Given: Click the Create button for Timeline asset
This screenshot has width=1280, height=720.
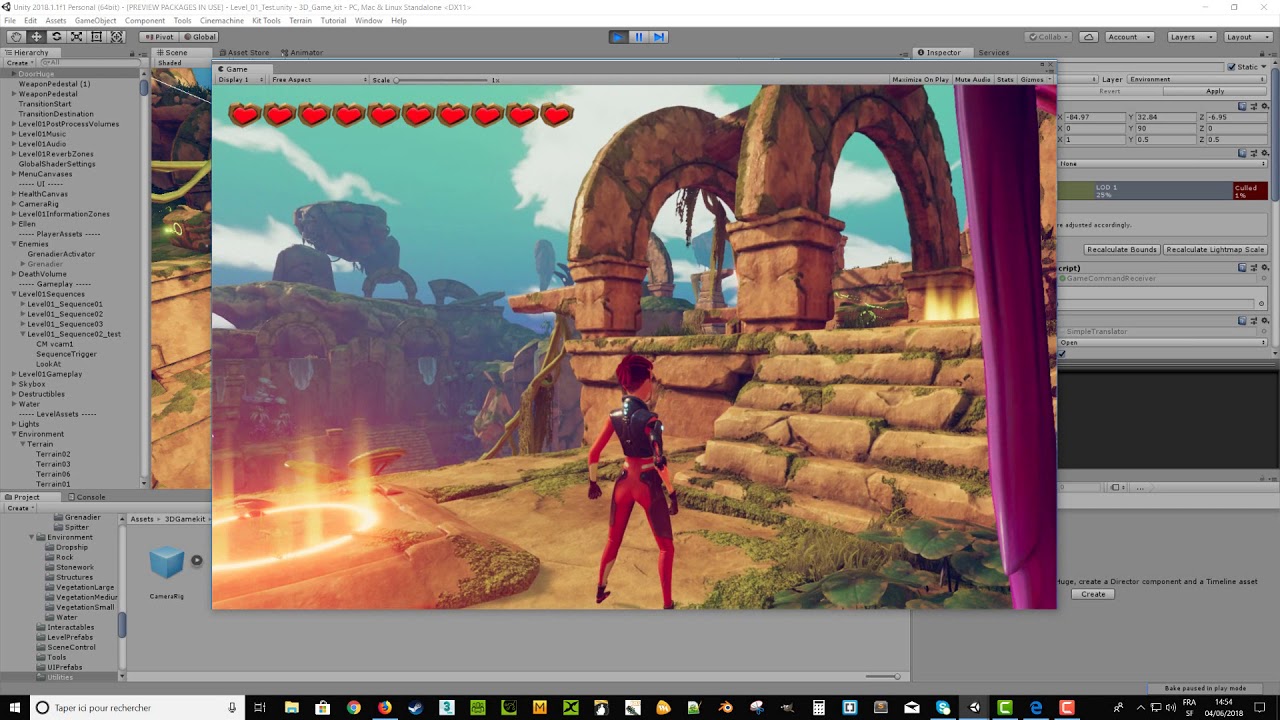Looking at the screenshot, I should (x=1093, y=594).
